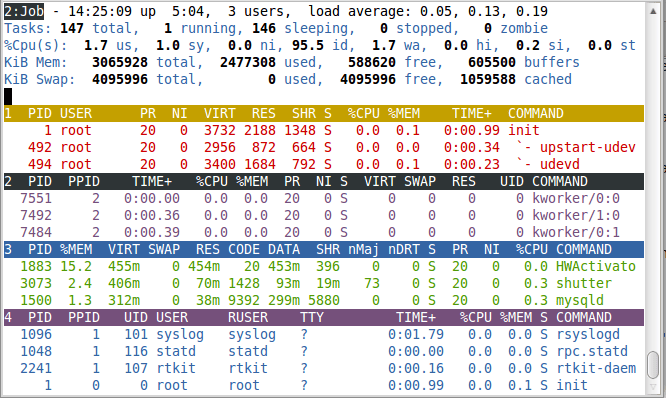Viewport: 666px width, 398px height.
Task: Click the blue window 3 header bar
Action: pos(324,249)
